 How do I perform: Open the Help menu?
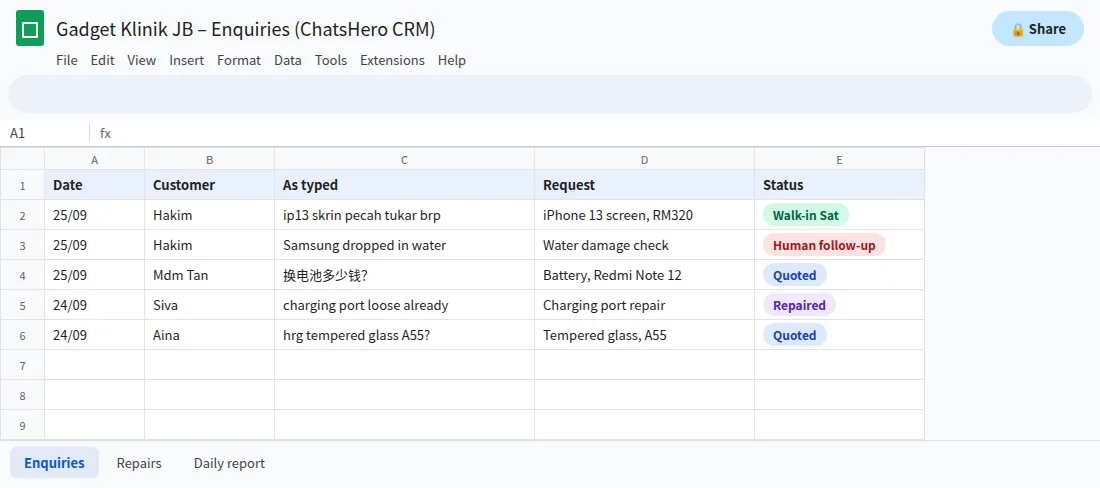452,60
